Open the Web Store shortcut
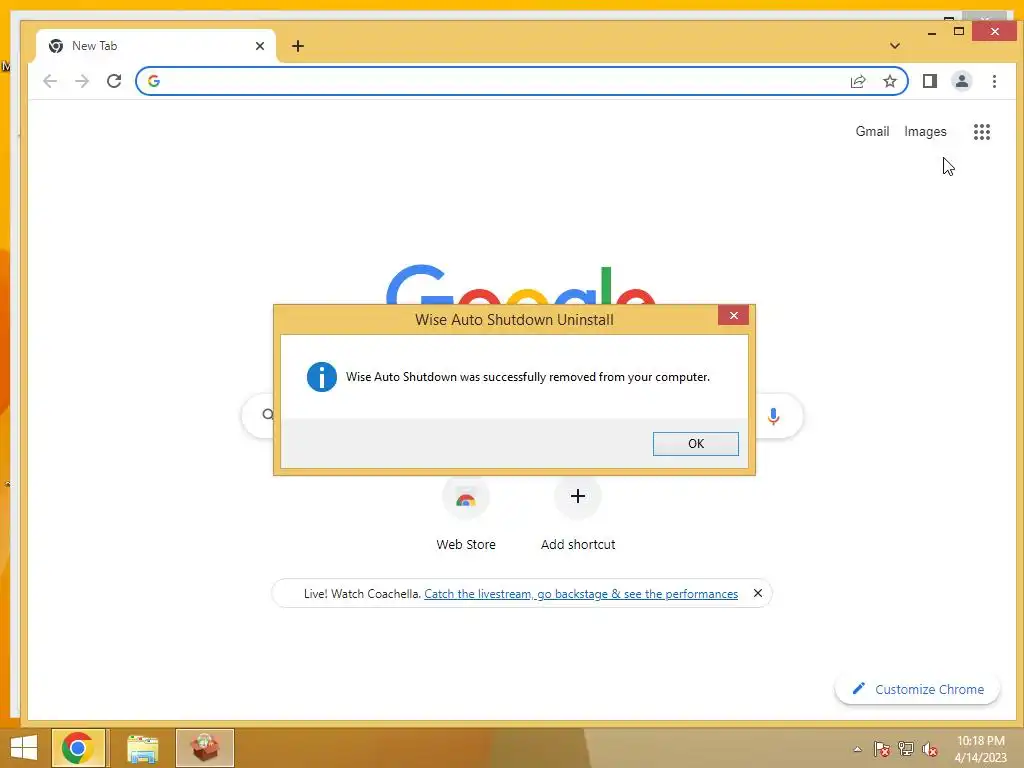 (x=466, y=515)
